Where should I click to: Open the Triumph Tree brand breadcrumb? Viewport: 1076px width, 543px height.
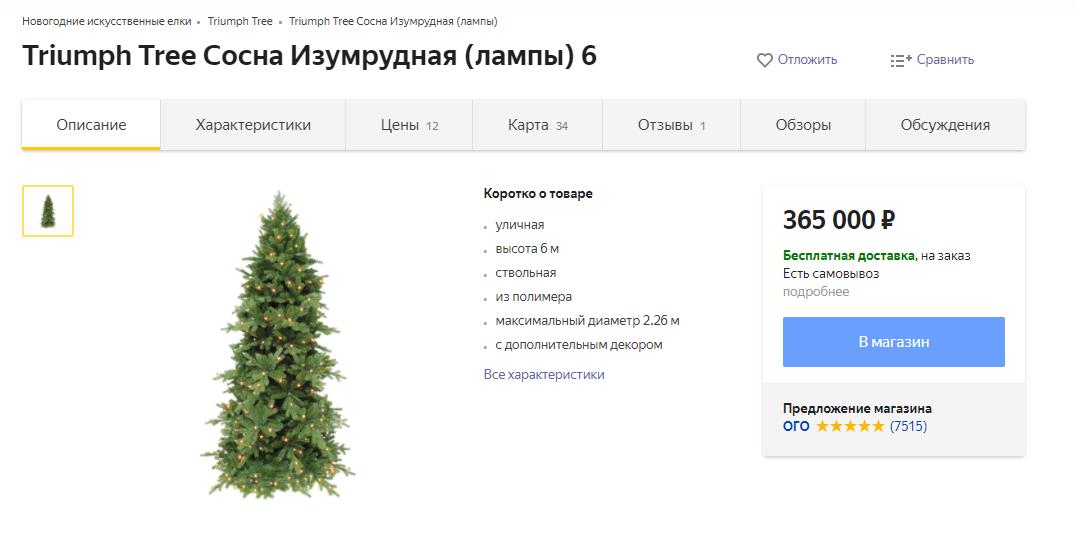coord(240,21)
